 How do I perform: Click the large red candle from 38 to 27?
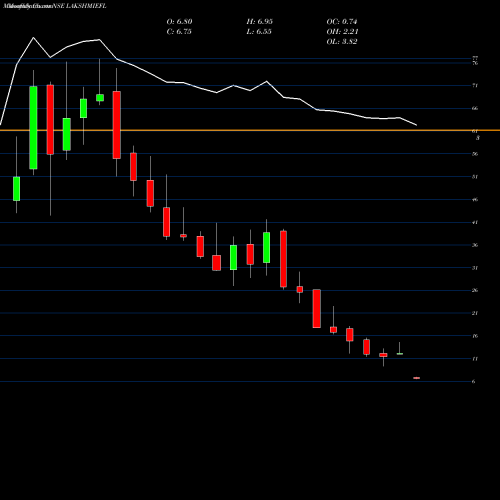pyautogui.click(x=283, y=259)
